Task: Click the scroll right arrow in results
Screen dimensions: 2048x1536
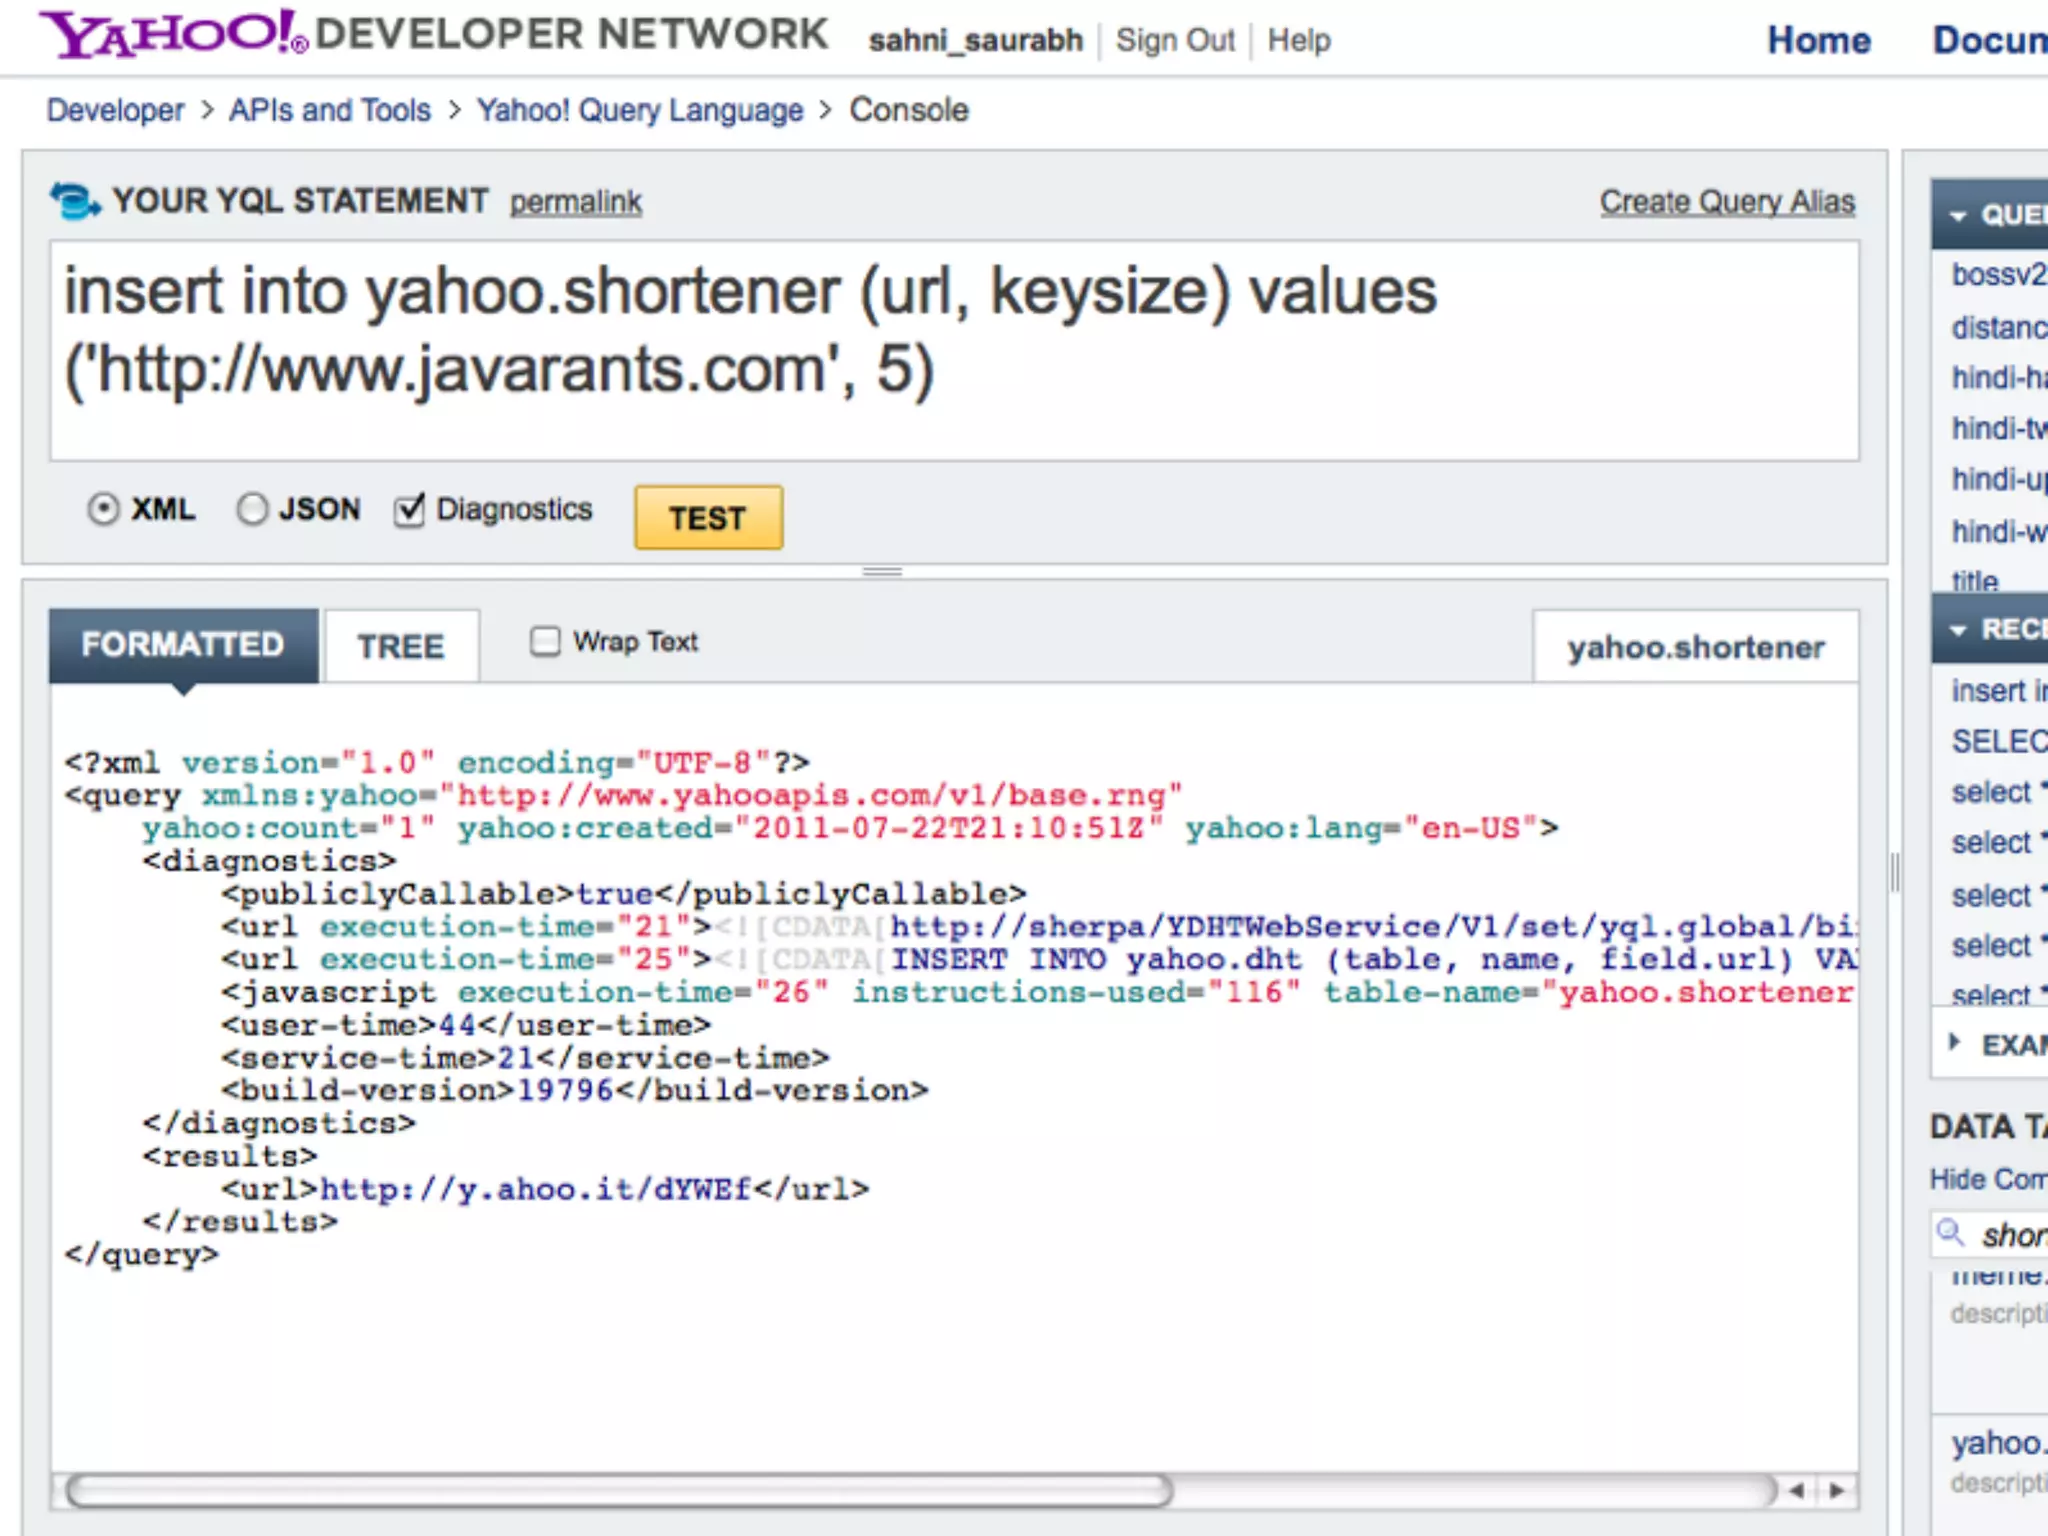Action: coord(1836,1491)
